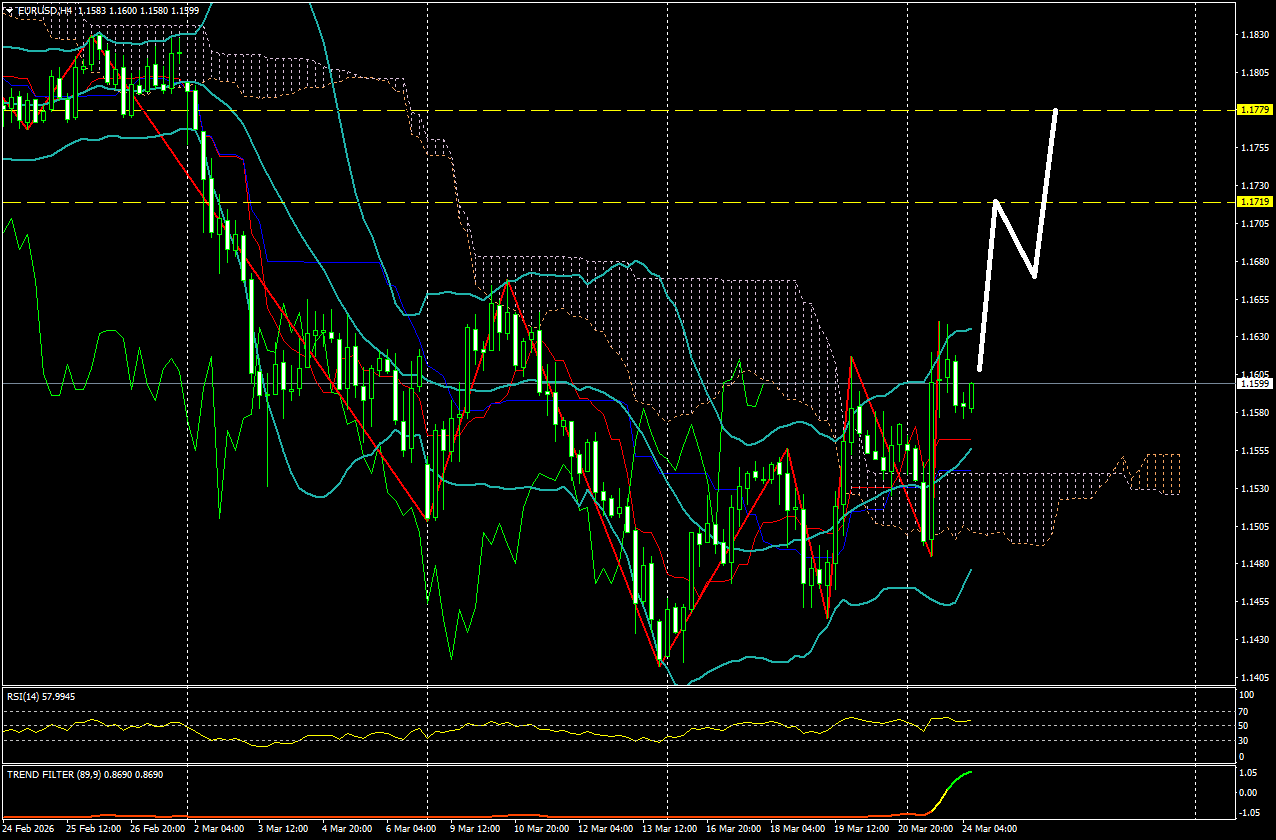Click the 1.1530 value on price scale
Image resolution: width=1276 pixels, height=840 pixels.
1254,488
